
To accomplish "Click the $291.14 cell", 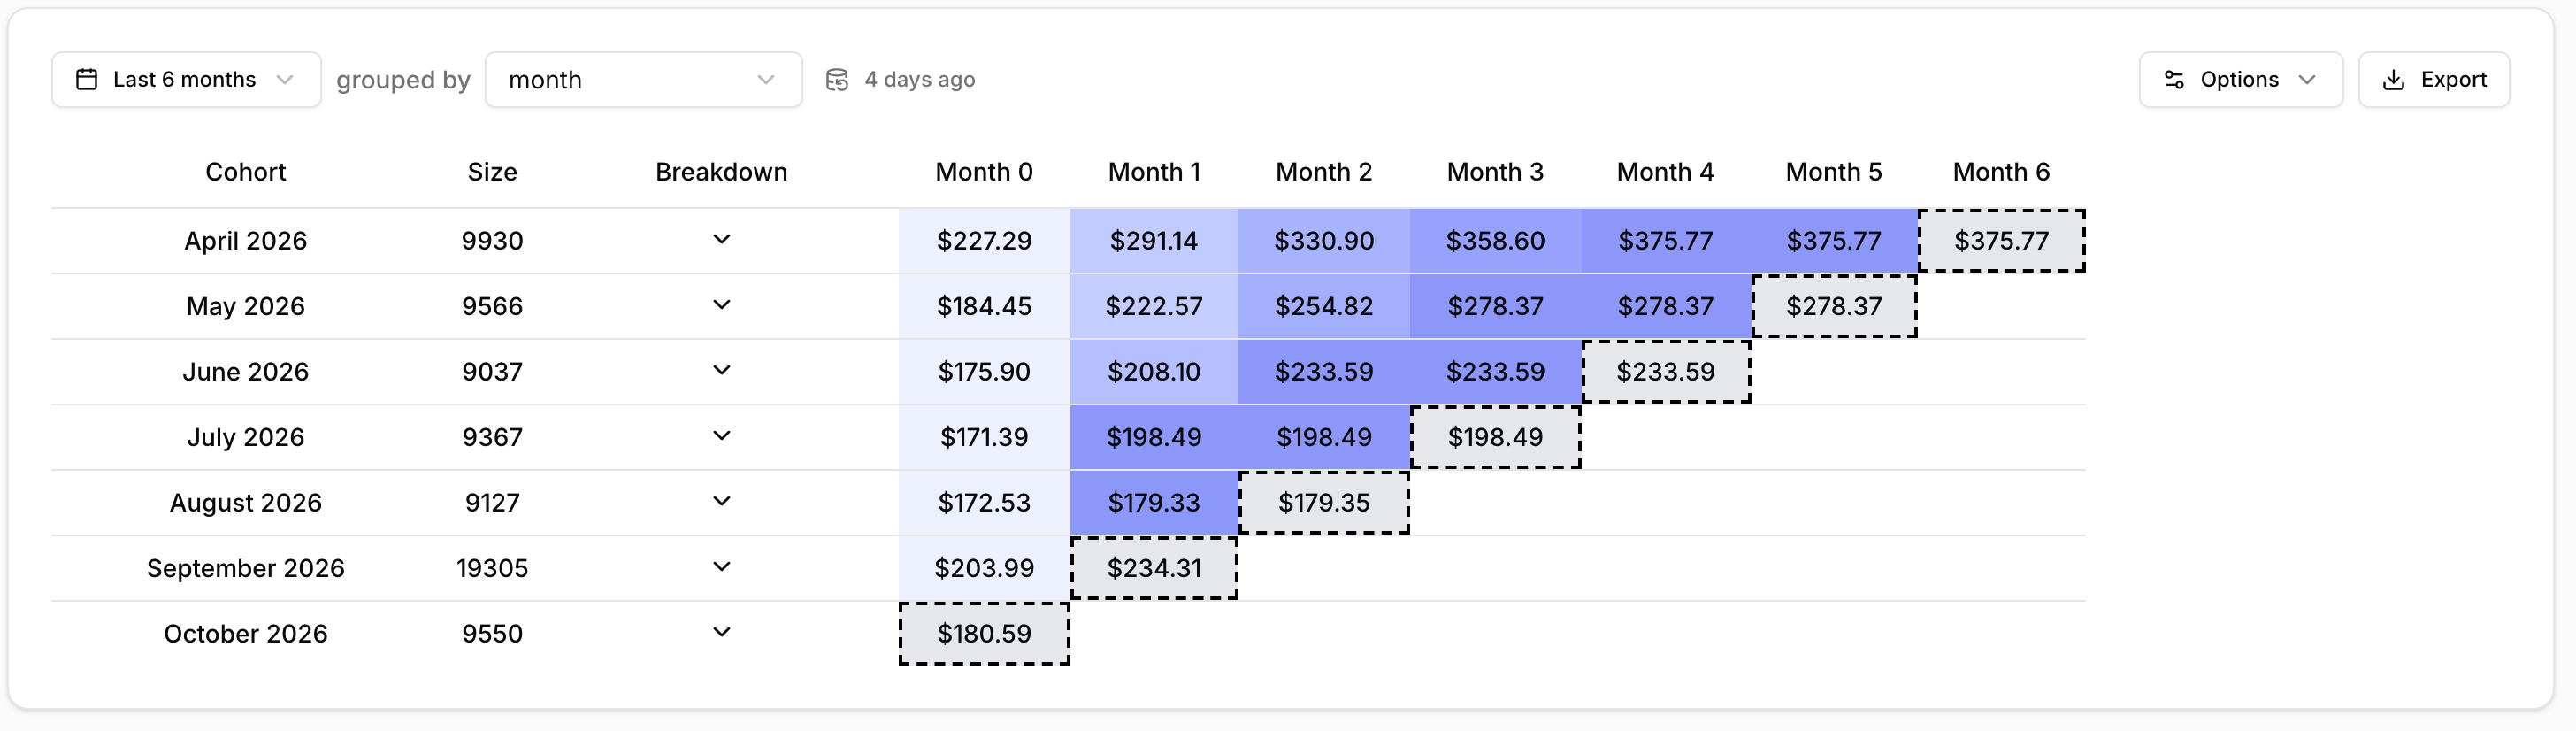I will tap(1154, 241).
